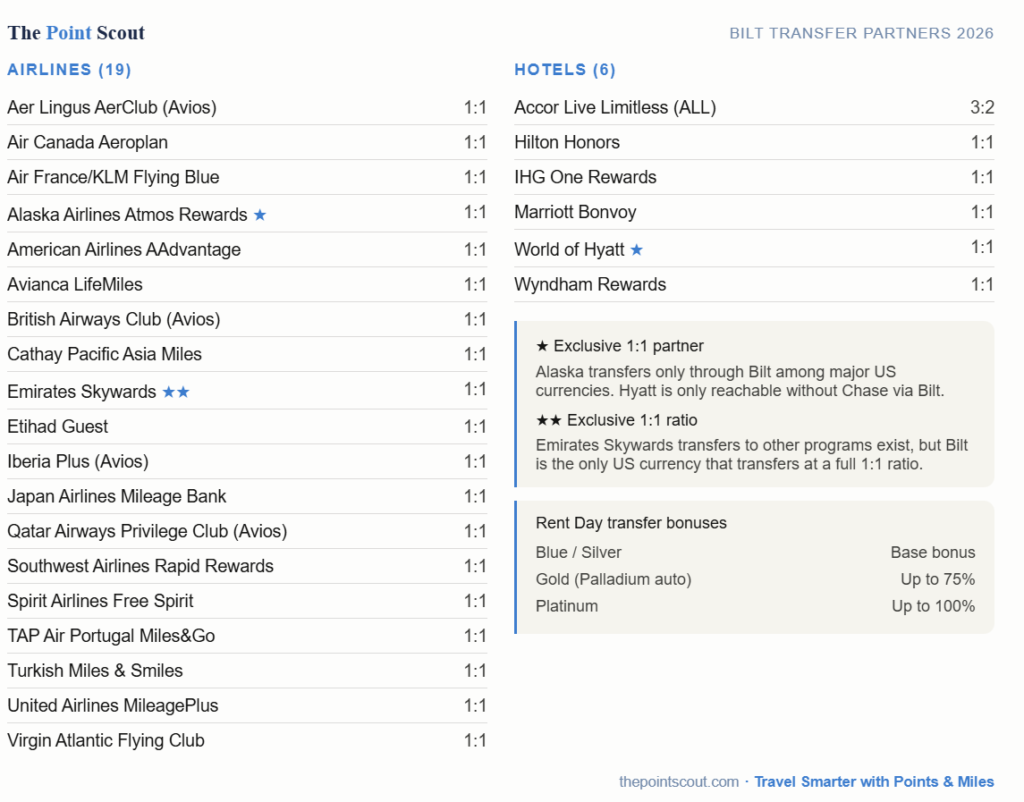Select 'Marriott Bonvoy' row
Image resolution: width=1024 pixels, height=802 pixels.
pos(754,212)
